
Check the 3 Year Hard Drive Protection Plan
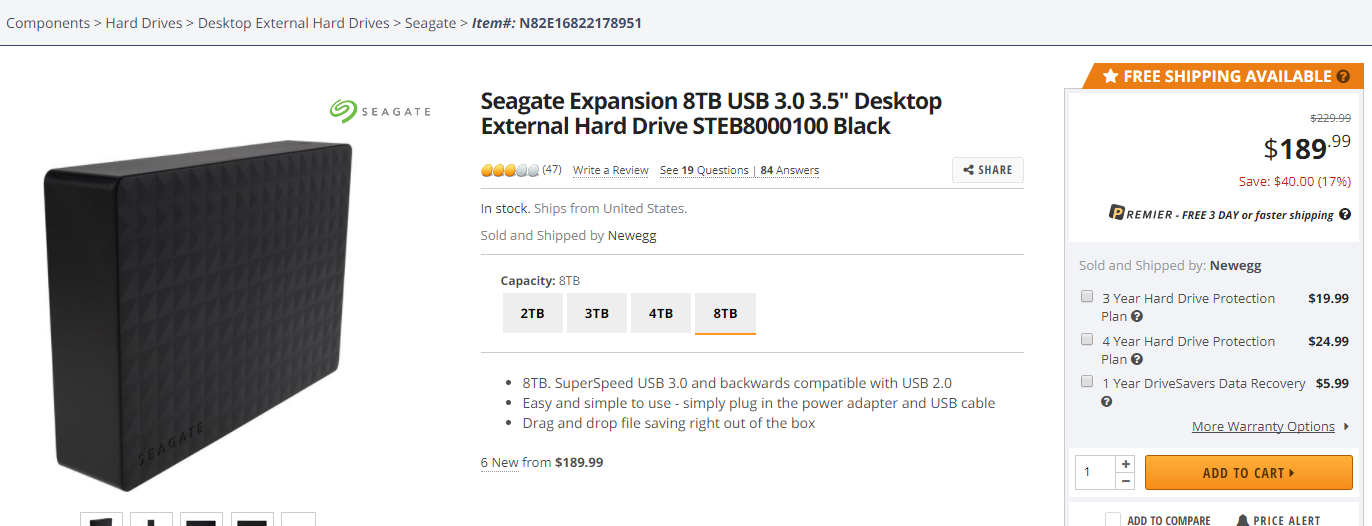[1087, 296]
